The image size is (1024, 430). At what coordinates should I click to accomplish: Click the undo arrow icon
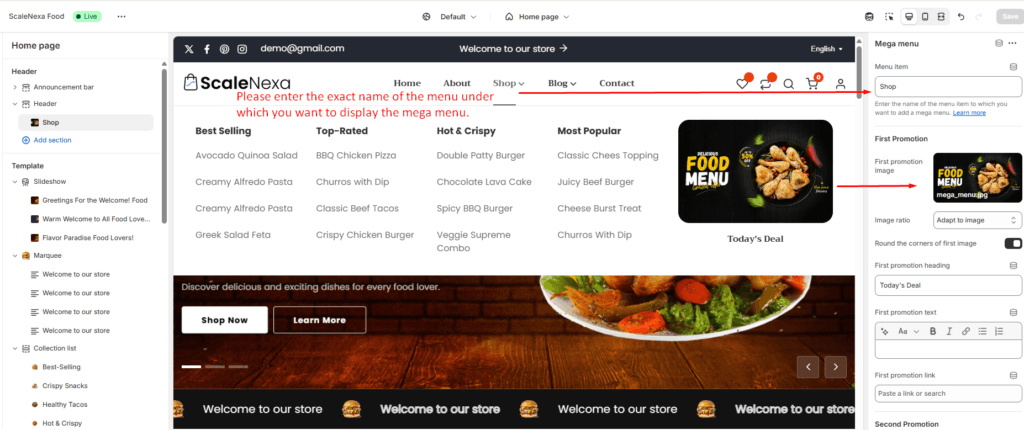click(x=961, y=16)
